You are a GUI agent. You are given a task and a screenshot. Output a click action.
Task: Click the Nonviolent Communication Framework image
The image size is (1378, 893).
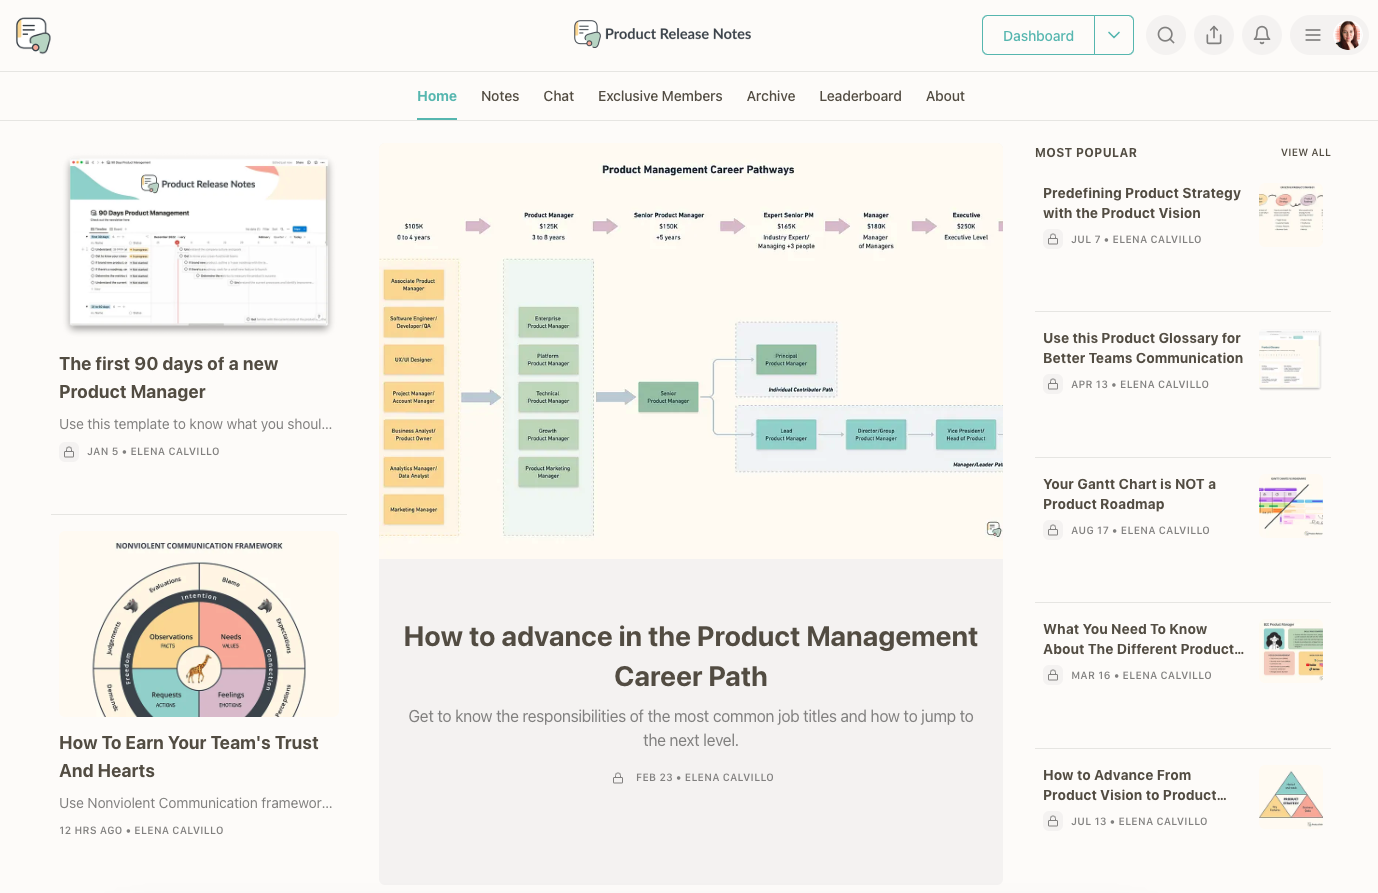(199, 625)
